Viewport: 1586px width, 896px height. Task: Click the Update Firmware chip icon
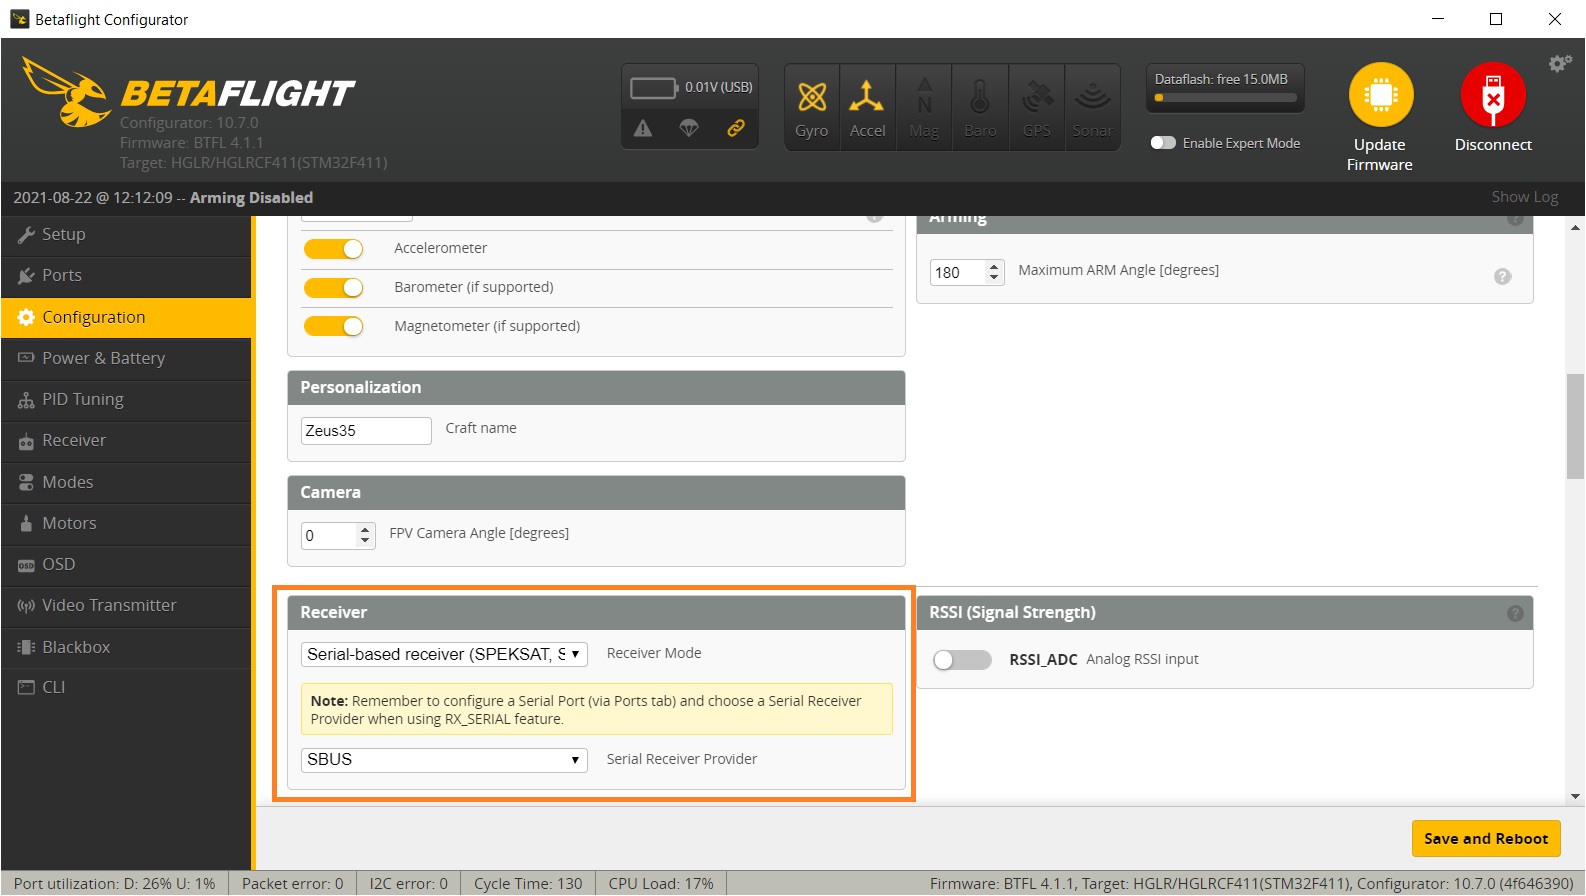point(1381,95)
